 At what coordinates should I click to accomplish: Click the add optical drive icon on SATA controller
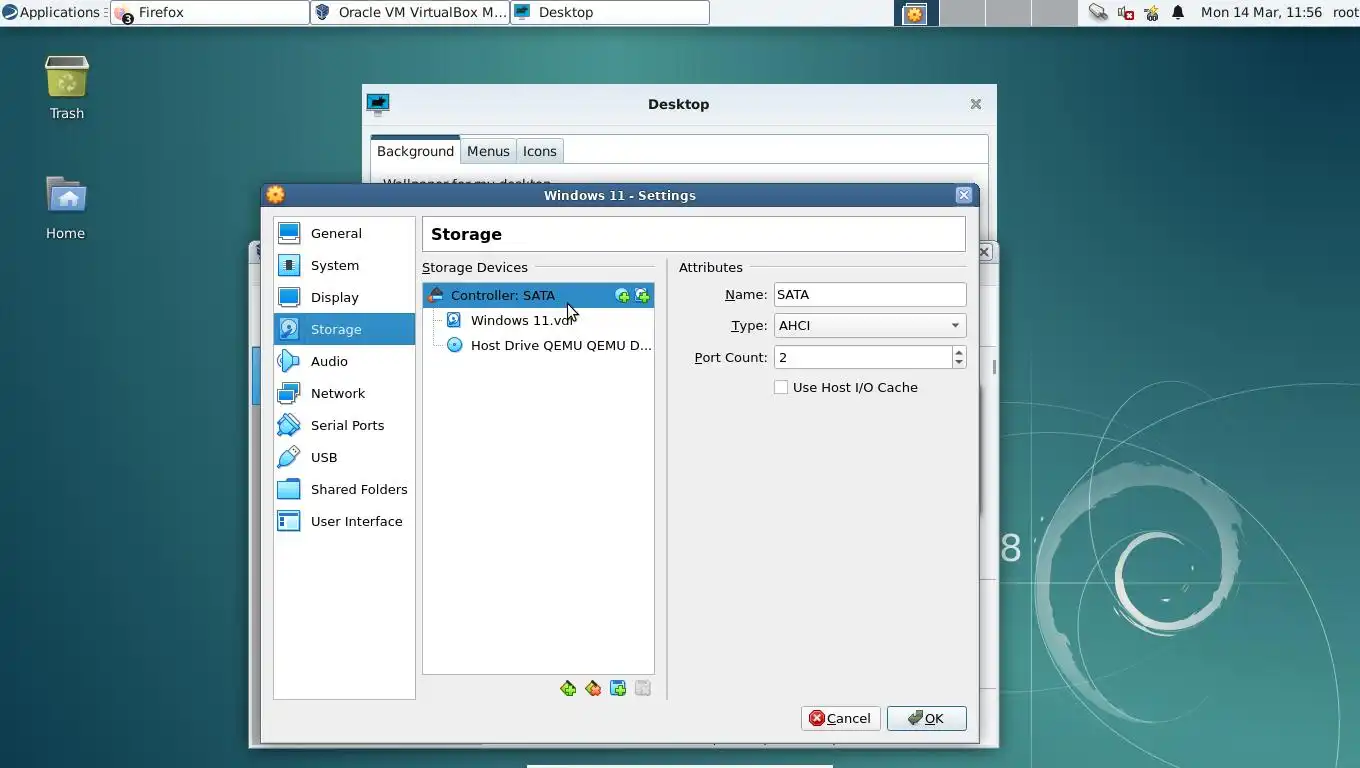[622, 295]
